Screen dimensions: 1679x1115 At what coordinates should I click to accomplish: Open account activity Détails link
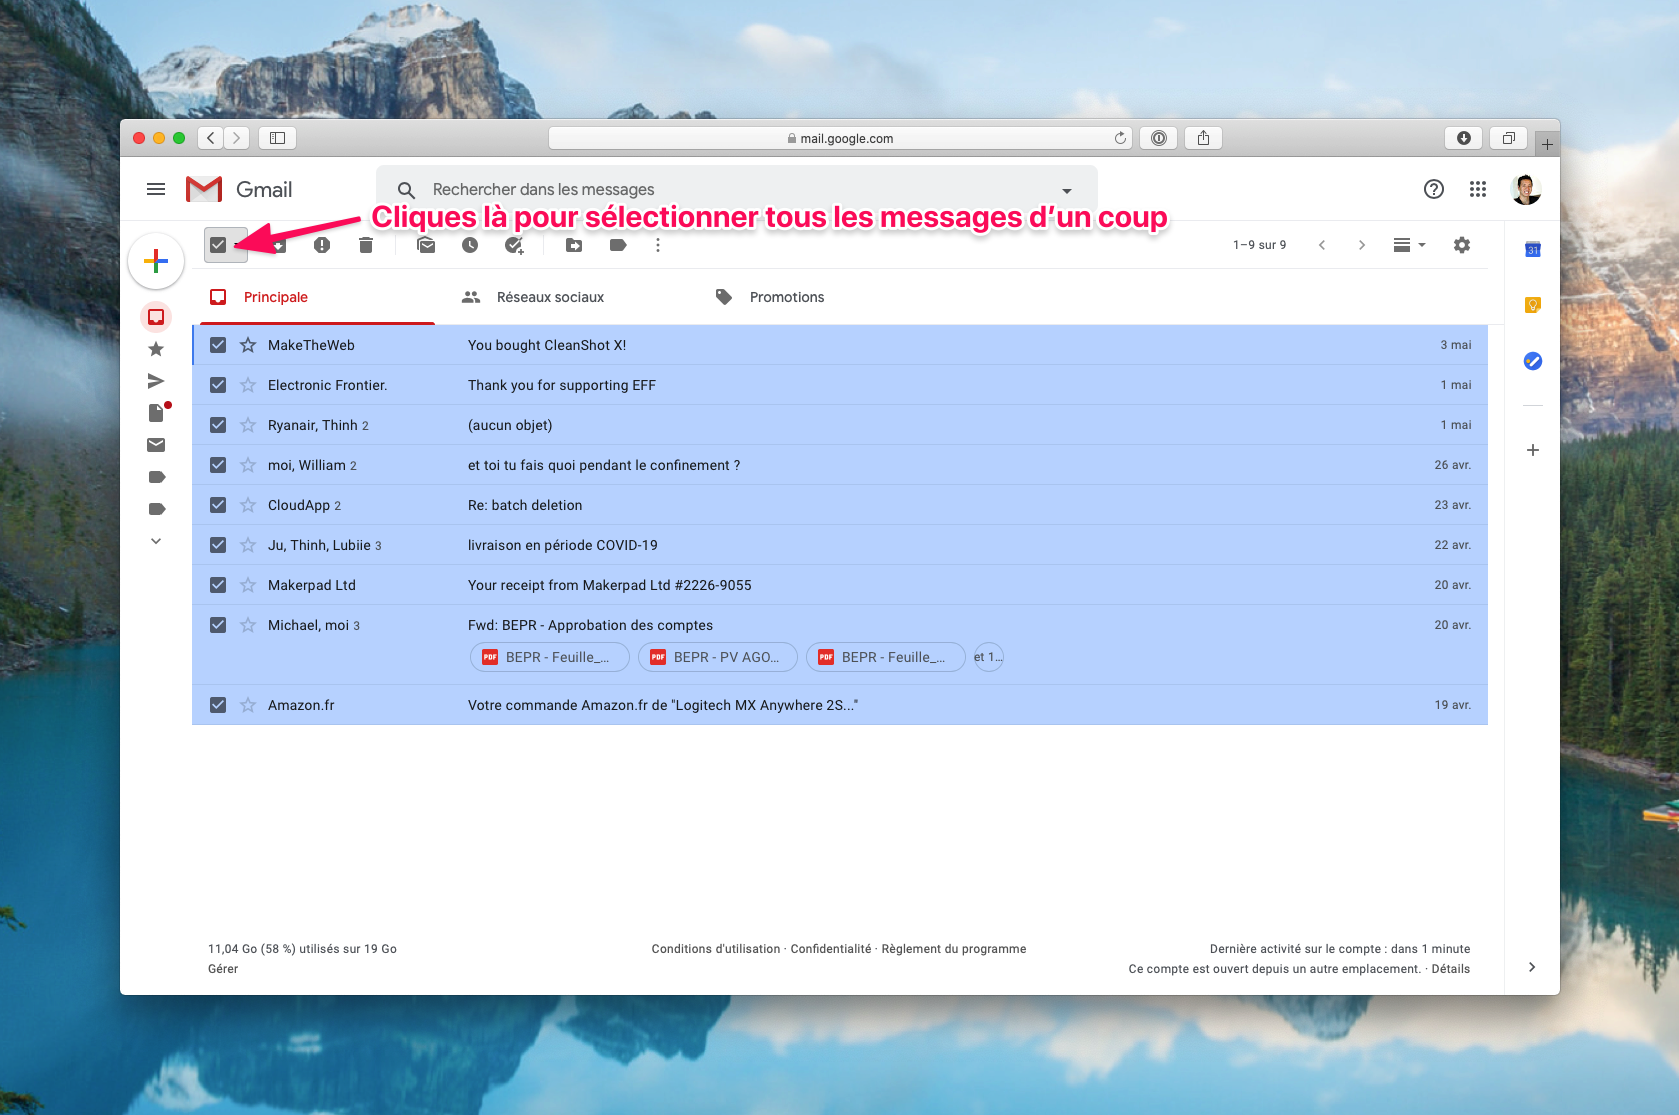coord(1451,969)
